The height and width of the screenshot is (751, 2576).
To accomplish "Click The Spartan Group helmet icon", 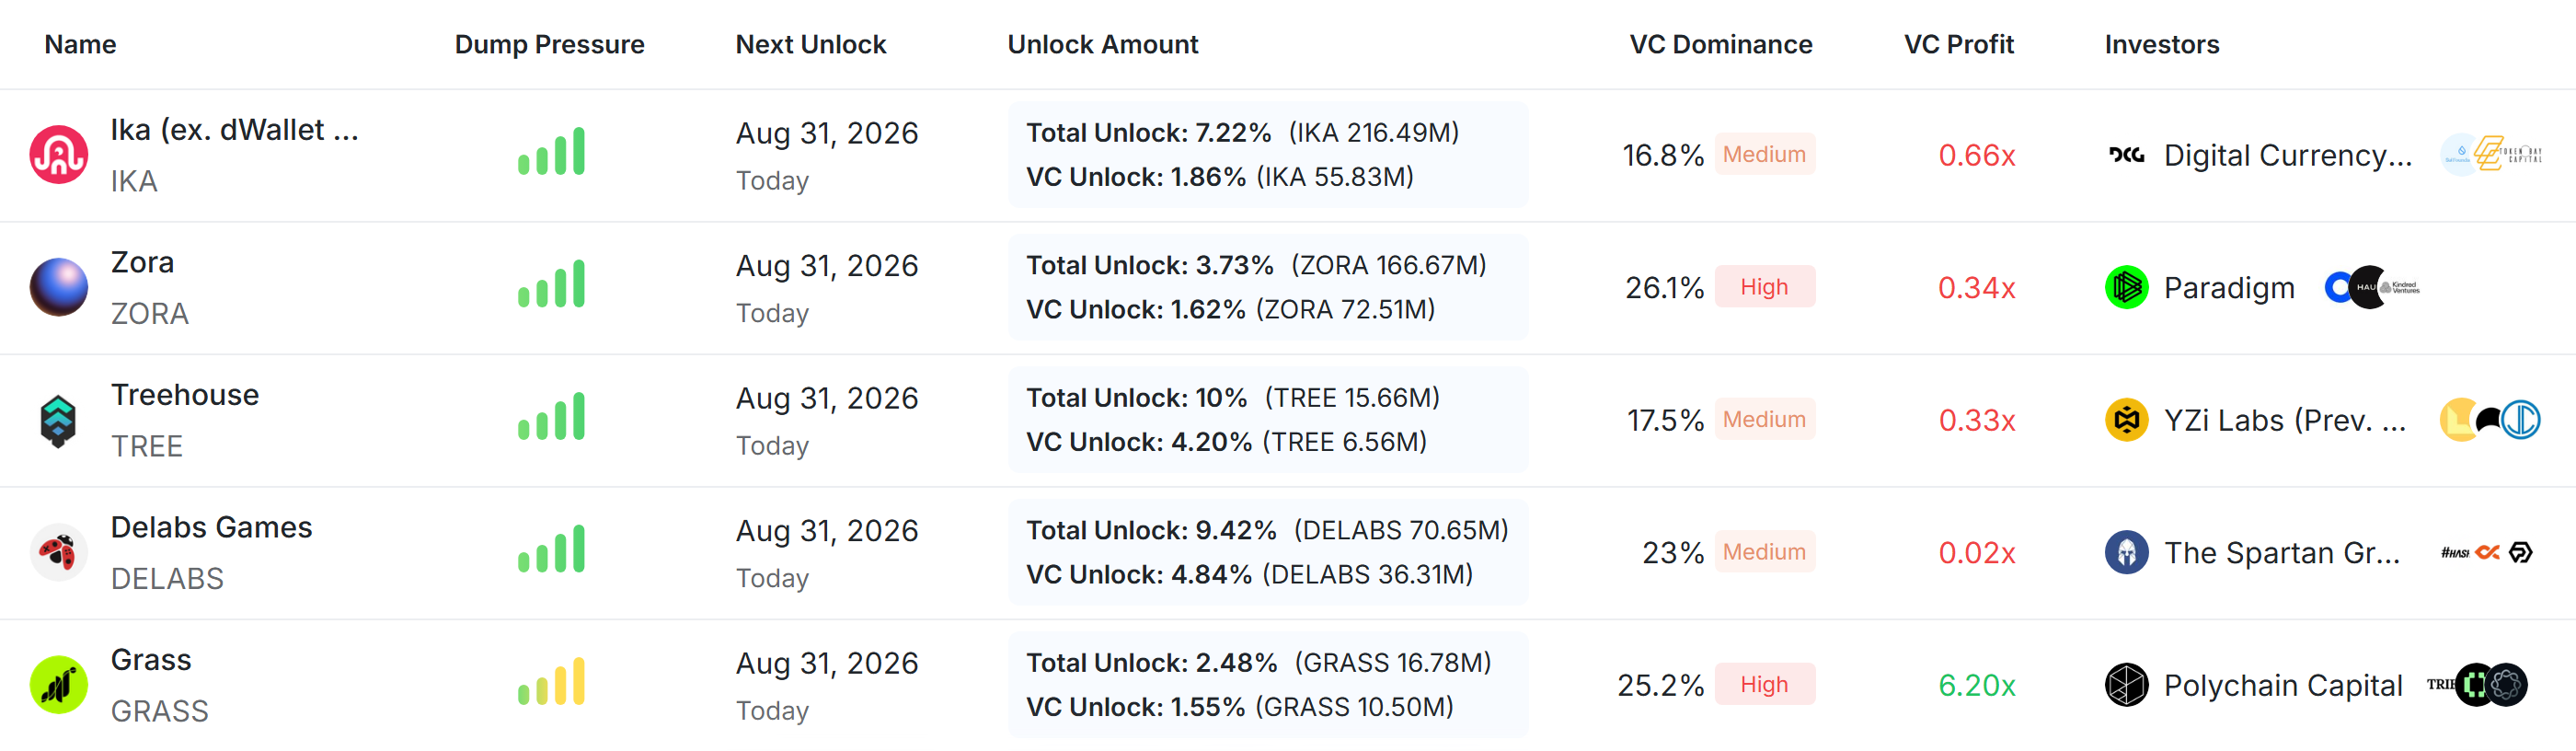I will click(x=2127, y=552).
